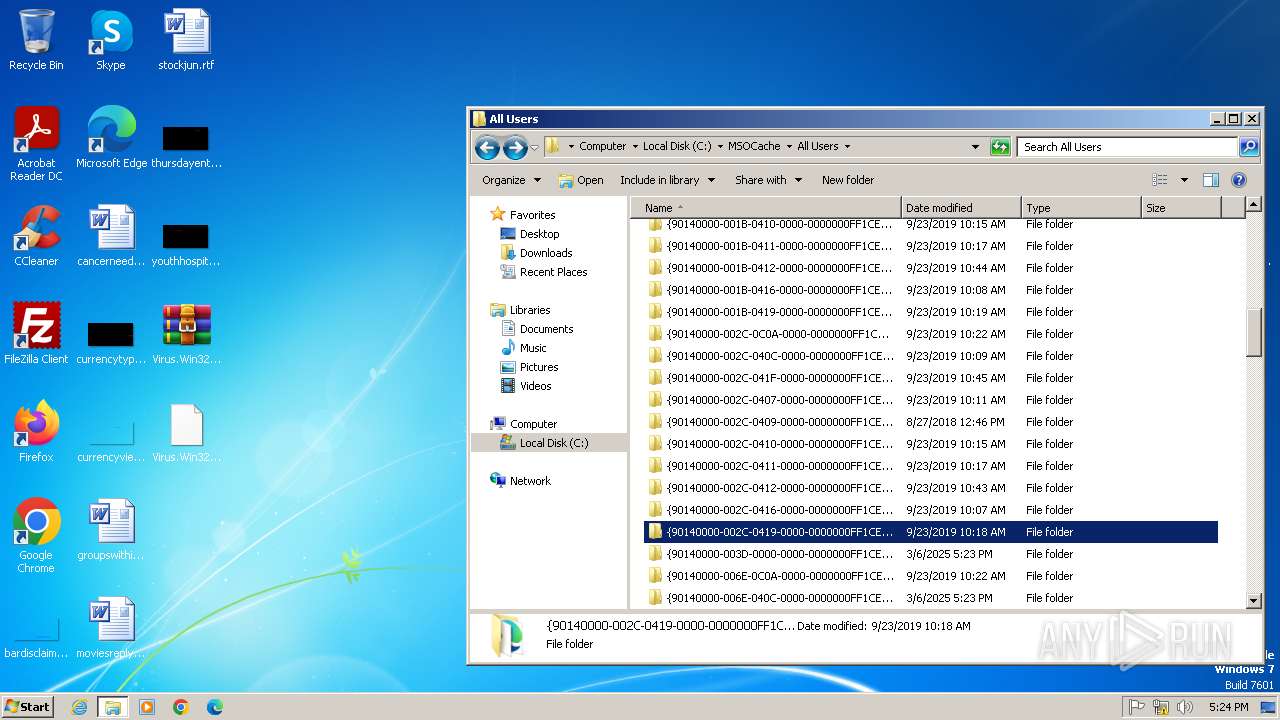
Task: Select Firefox desktop shortcut
Action: click(36, 433)
